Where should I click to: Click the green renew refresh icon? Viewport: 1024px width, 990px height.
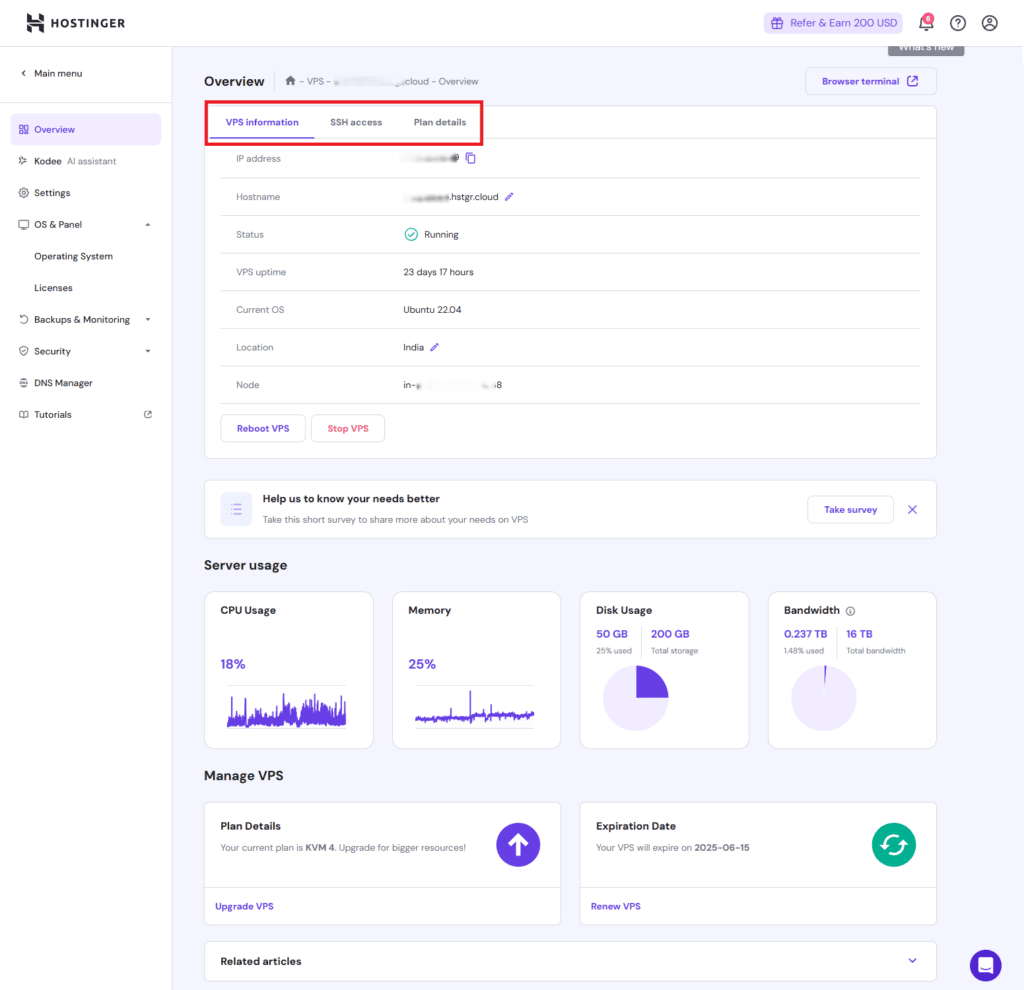(x=893, y=844)
